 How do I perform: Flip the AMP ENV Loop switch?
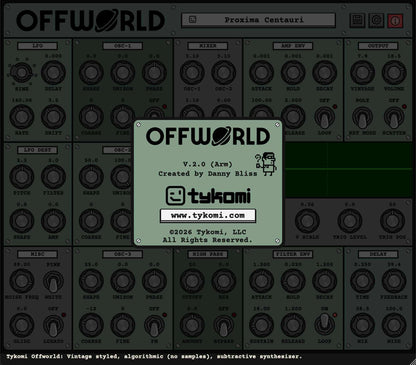(x=324, y=117)
